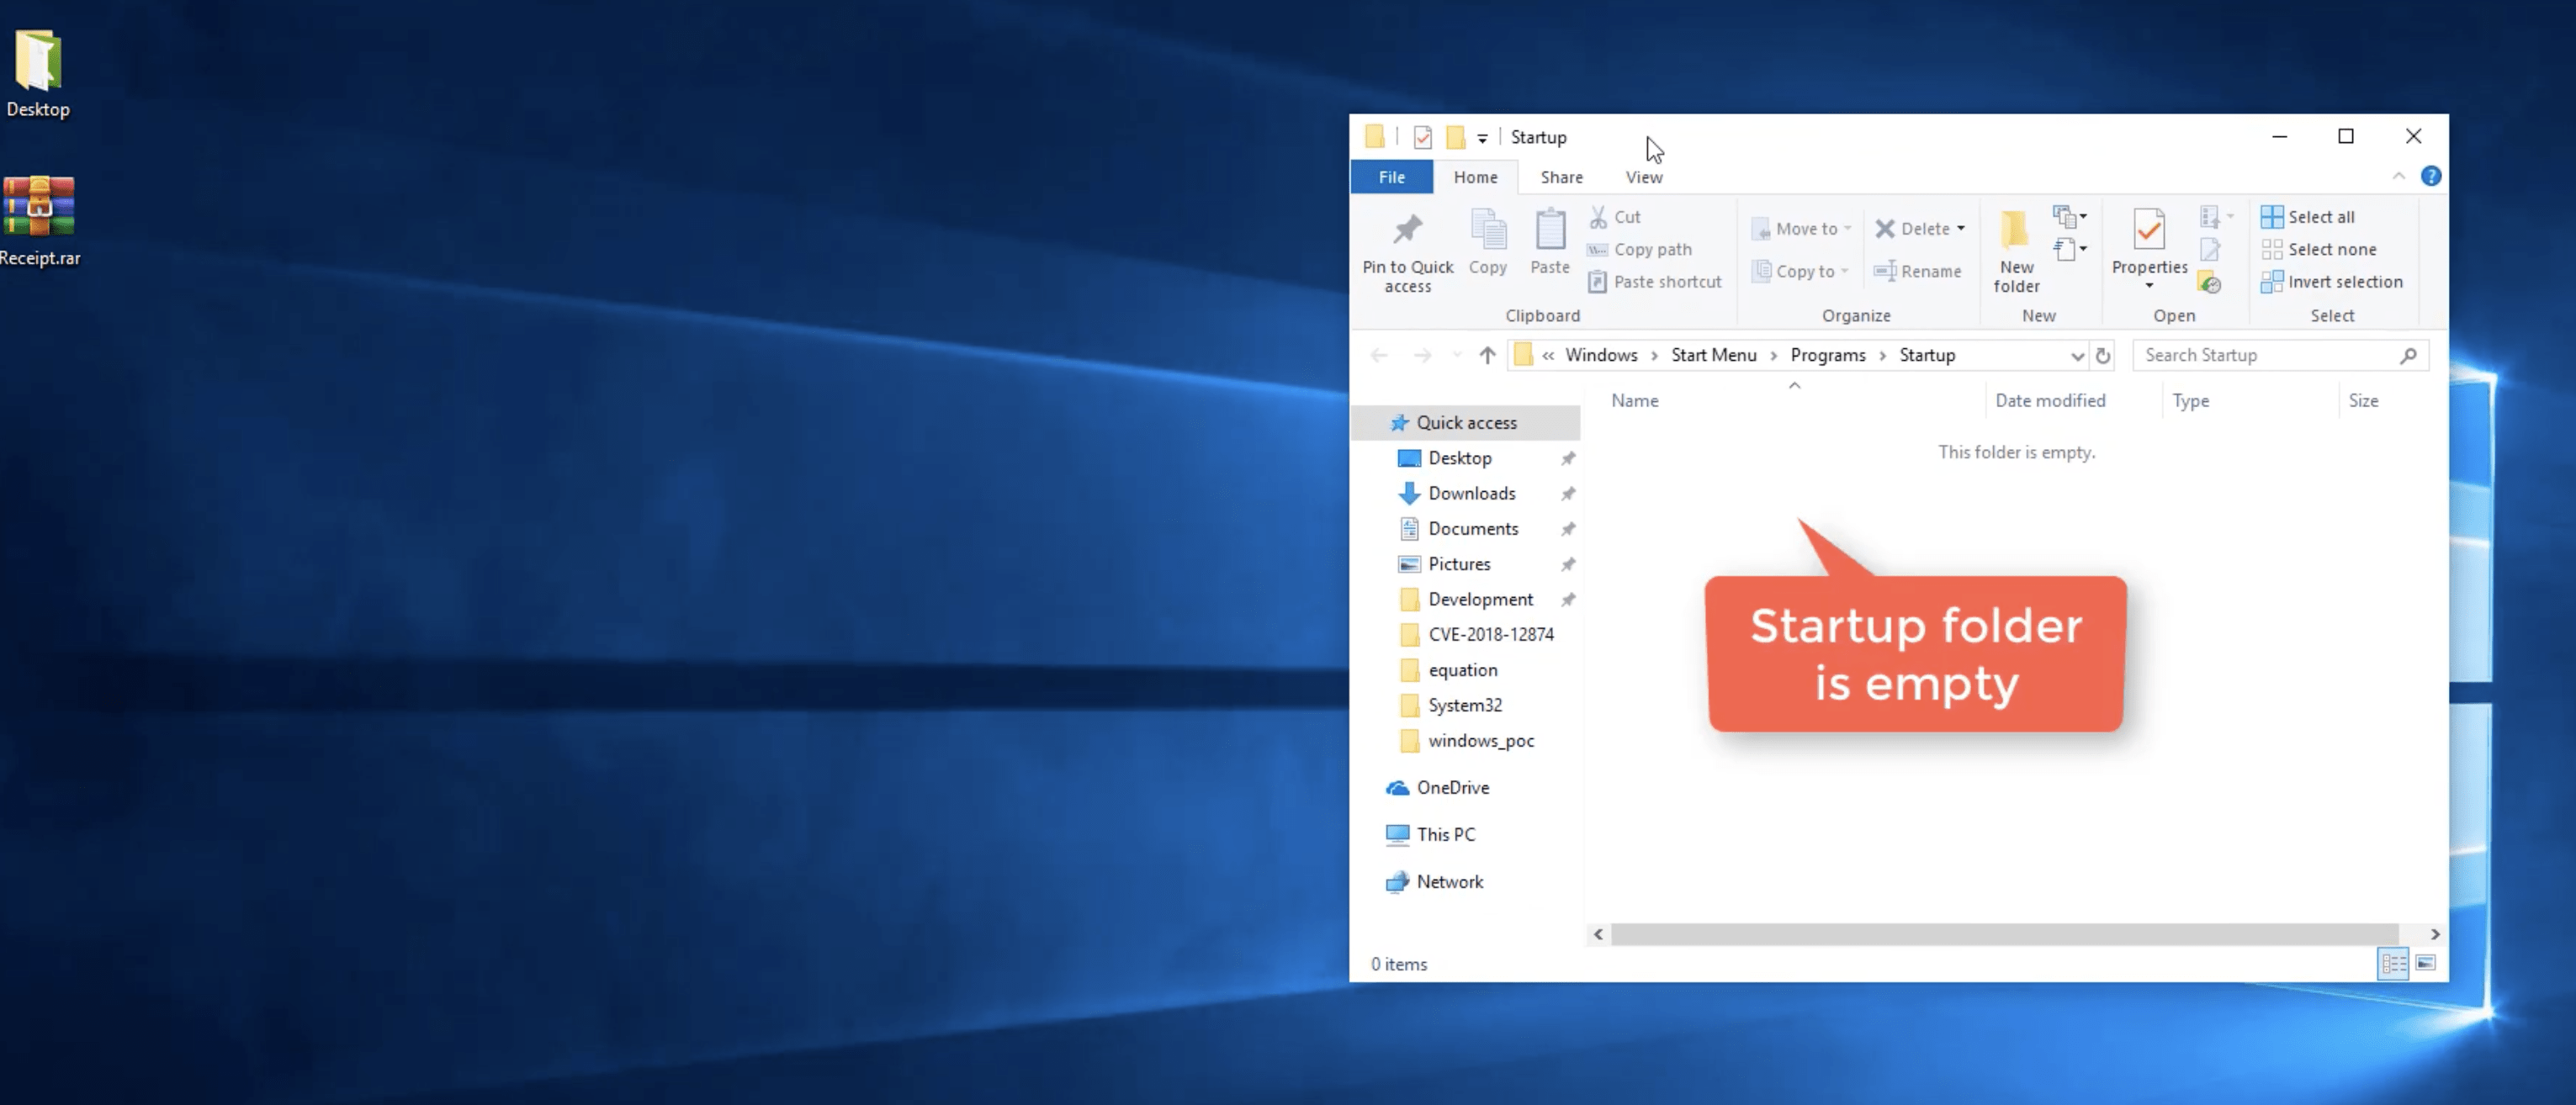2576x1105 pixels.
Task: Click Invert selection in ribbon
Action: click(x=2331, y=282)
